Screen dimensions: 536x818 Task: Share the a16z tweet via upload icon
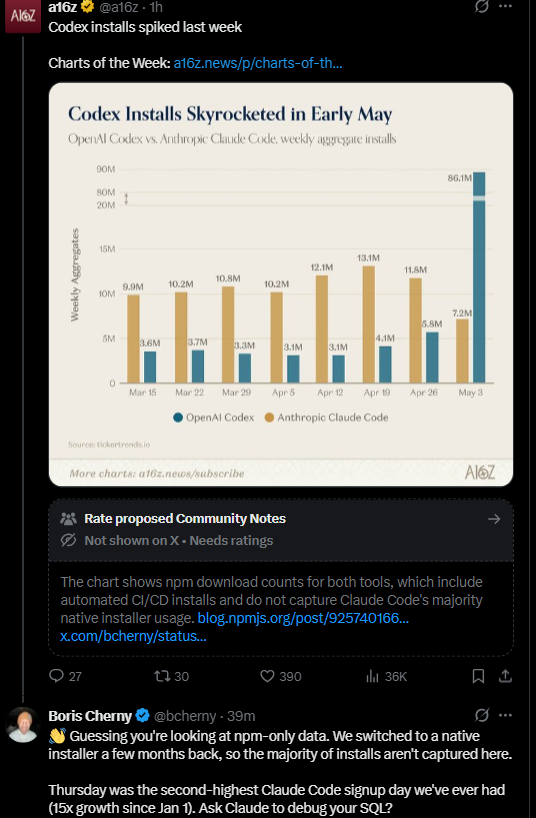pyautogui.click(x=505, y=676)
